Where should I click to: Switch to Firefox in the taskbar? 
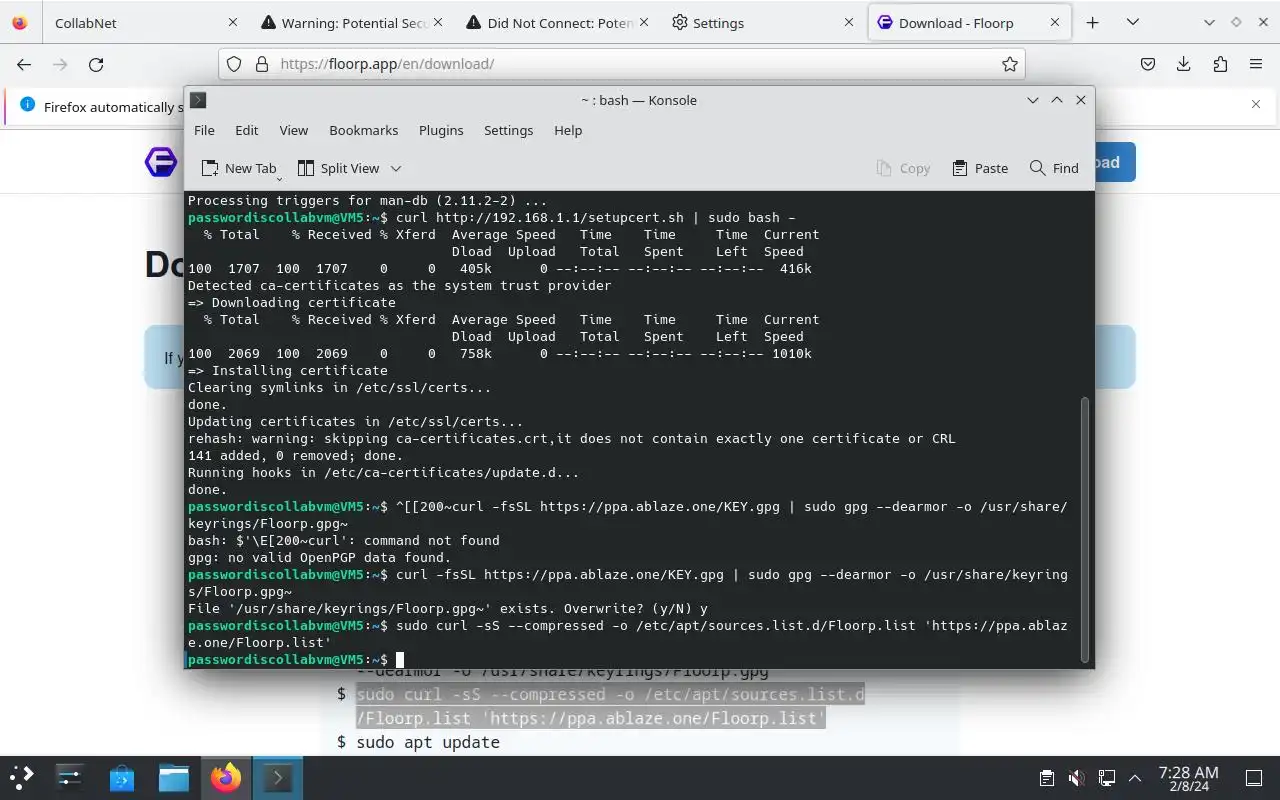pyautogui.click(x=226, y=777)
